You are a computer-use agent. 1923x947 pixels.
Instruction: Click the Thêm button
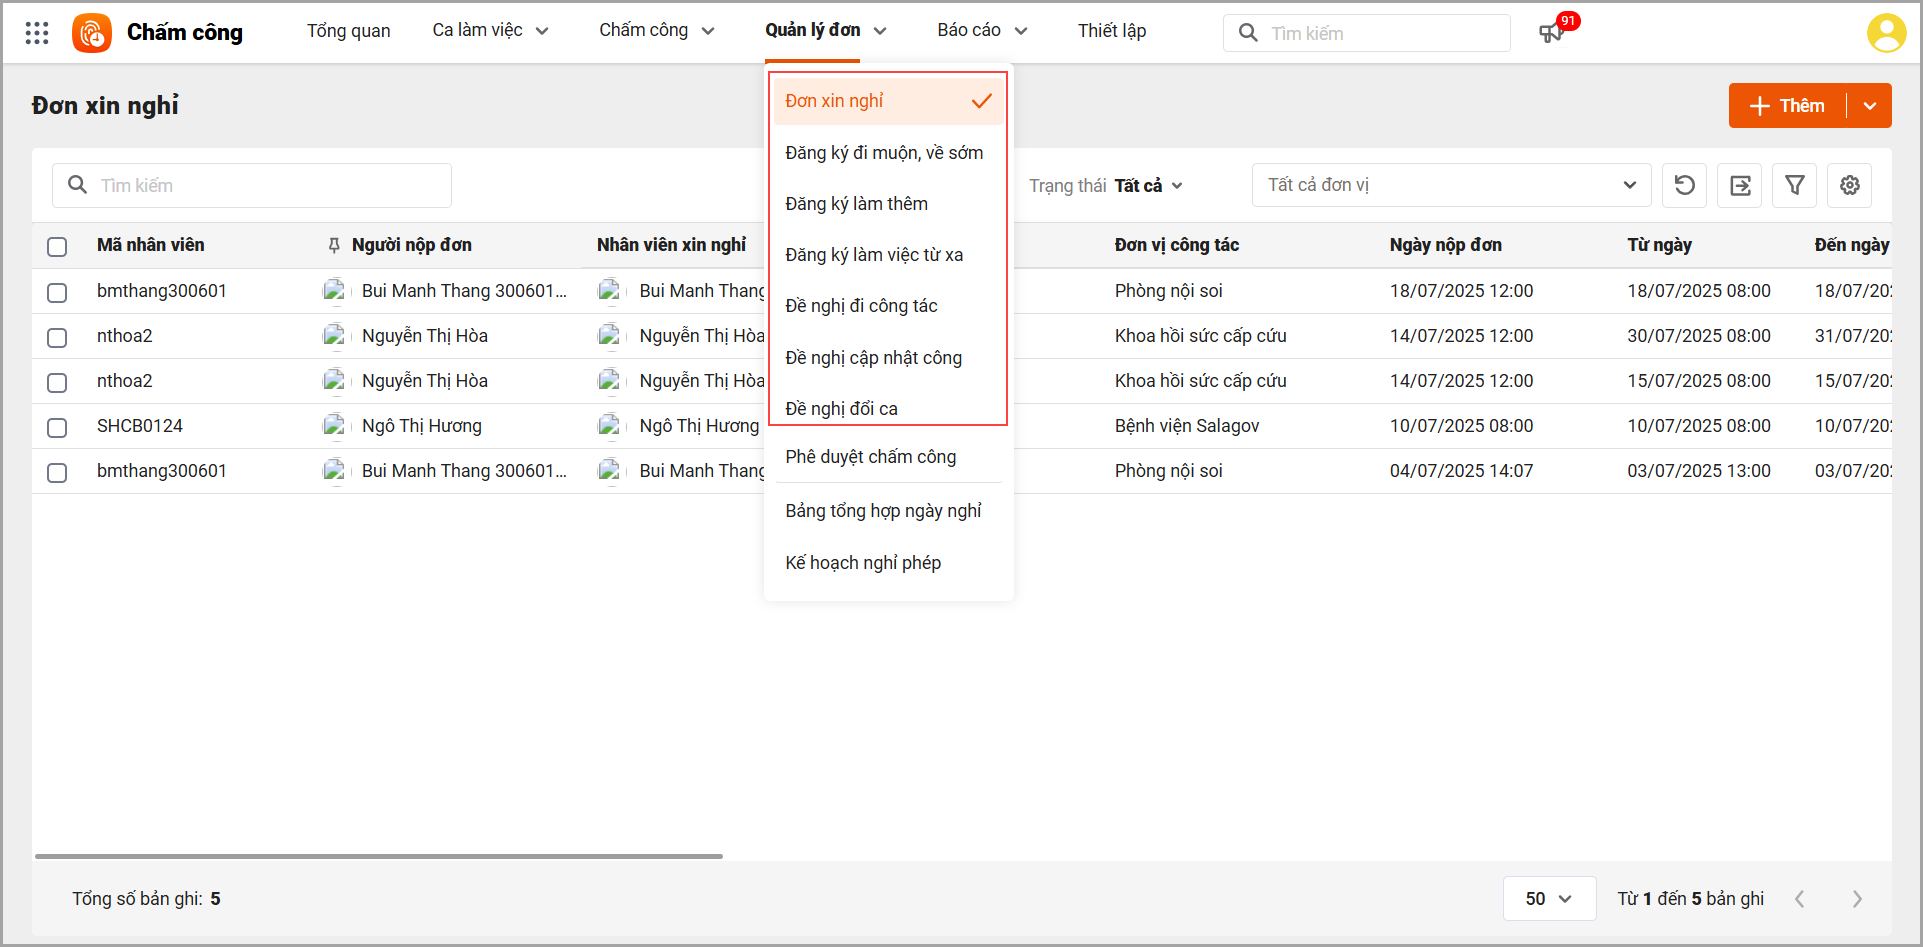point(1788,106)
